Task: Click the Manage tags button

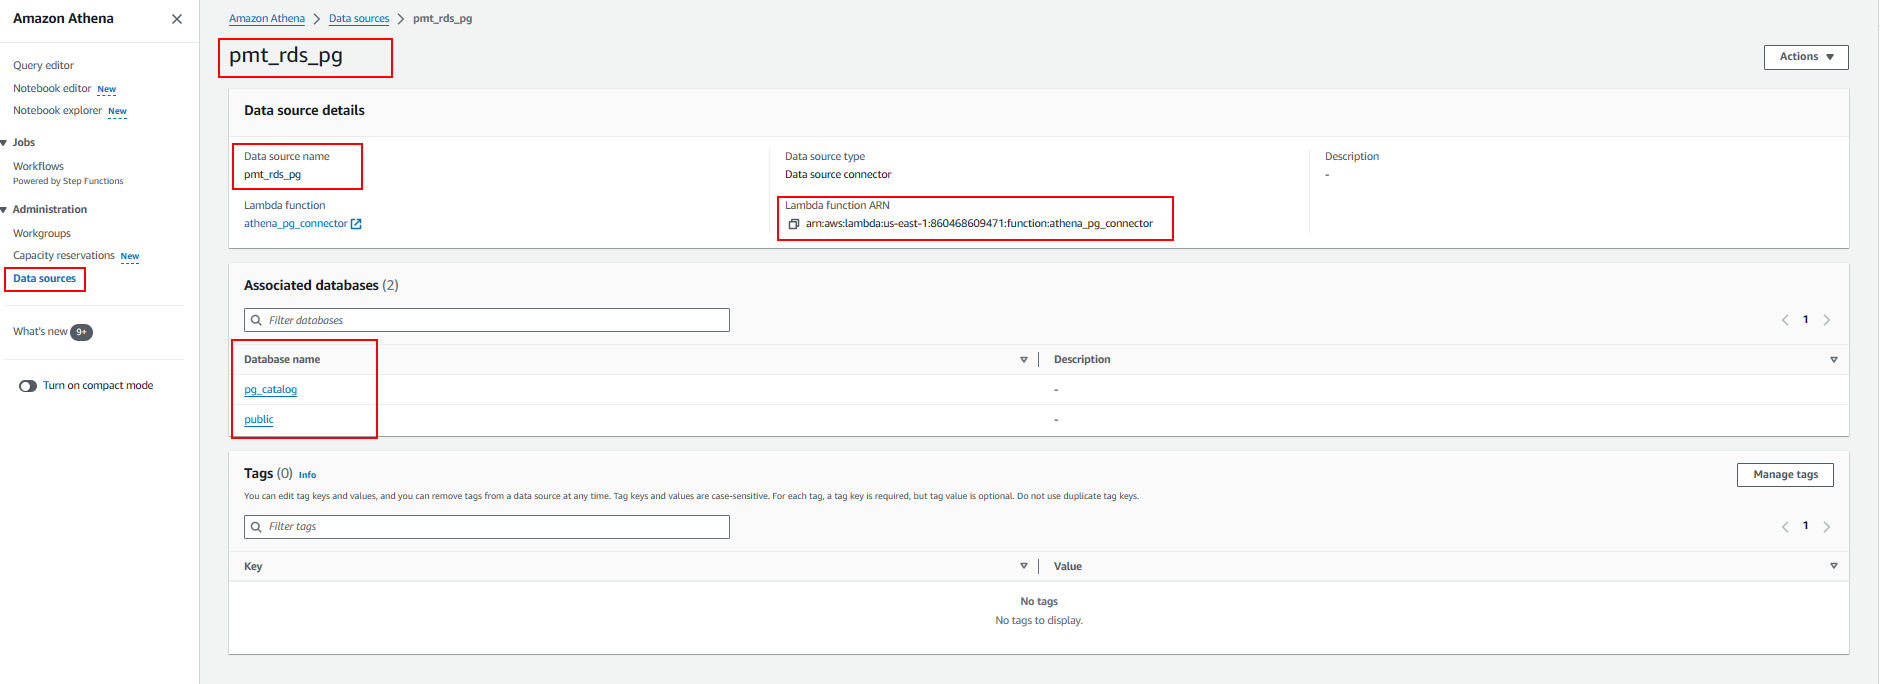Action: pos(1785,475)
